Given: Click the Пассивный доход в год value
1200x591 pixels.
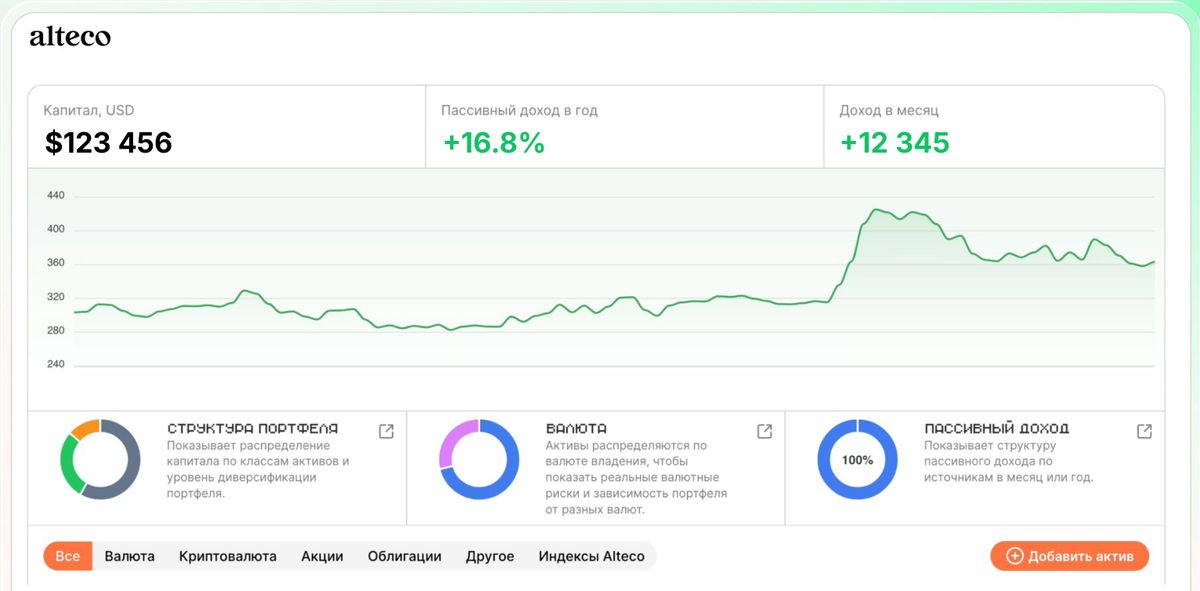Looking at the screenshot, I should click(x=494, y=143).
